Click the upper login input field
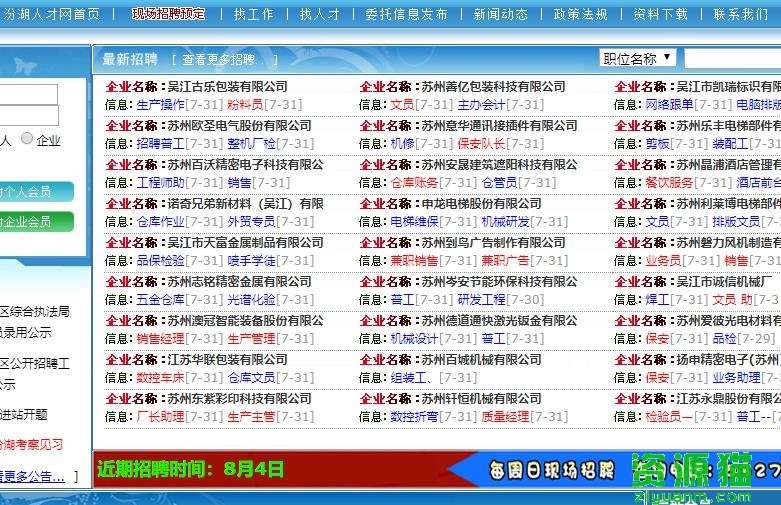Screen dimensions: 781x505 [28, 94]
